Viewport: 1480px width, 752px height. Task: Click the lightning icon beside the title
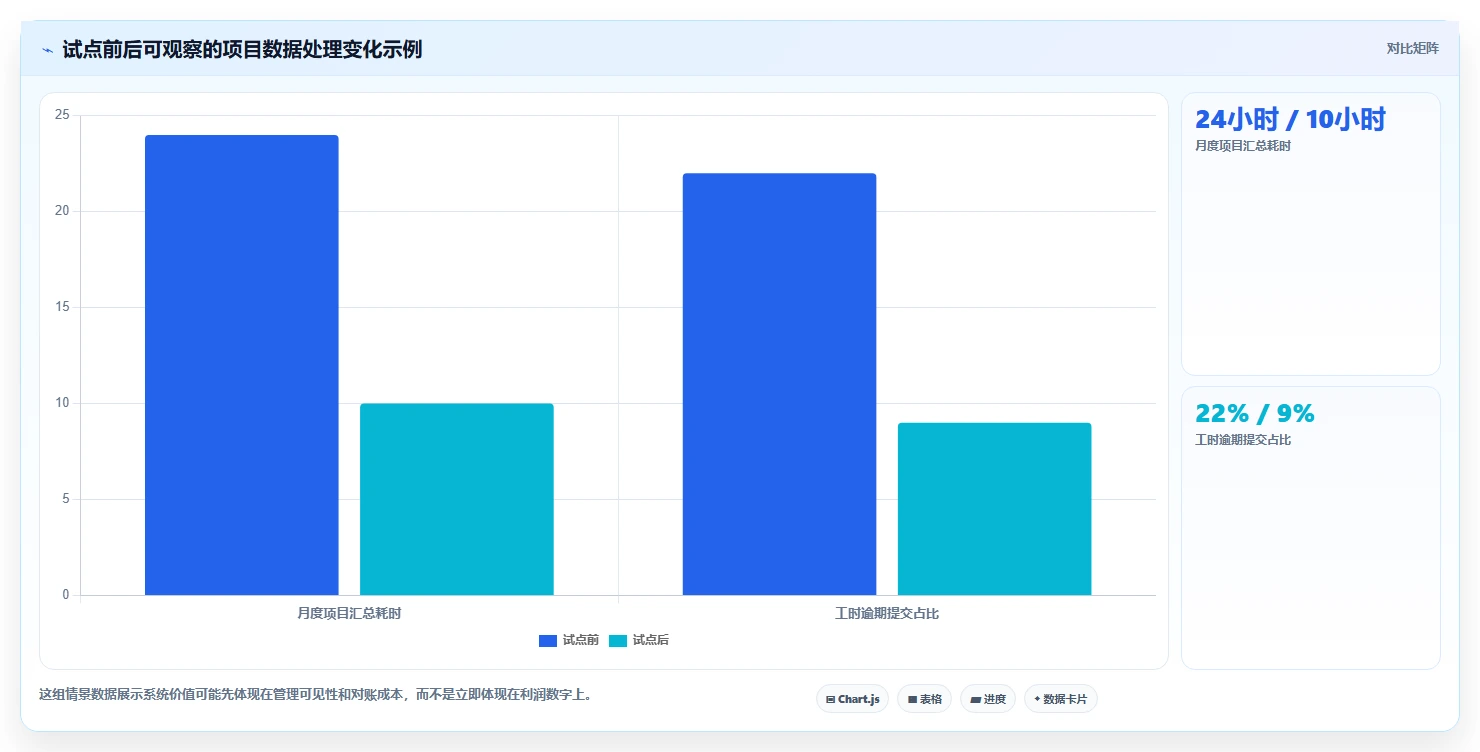tap(48, 50)
